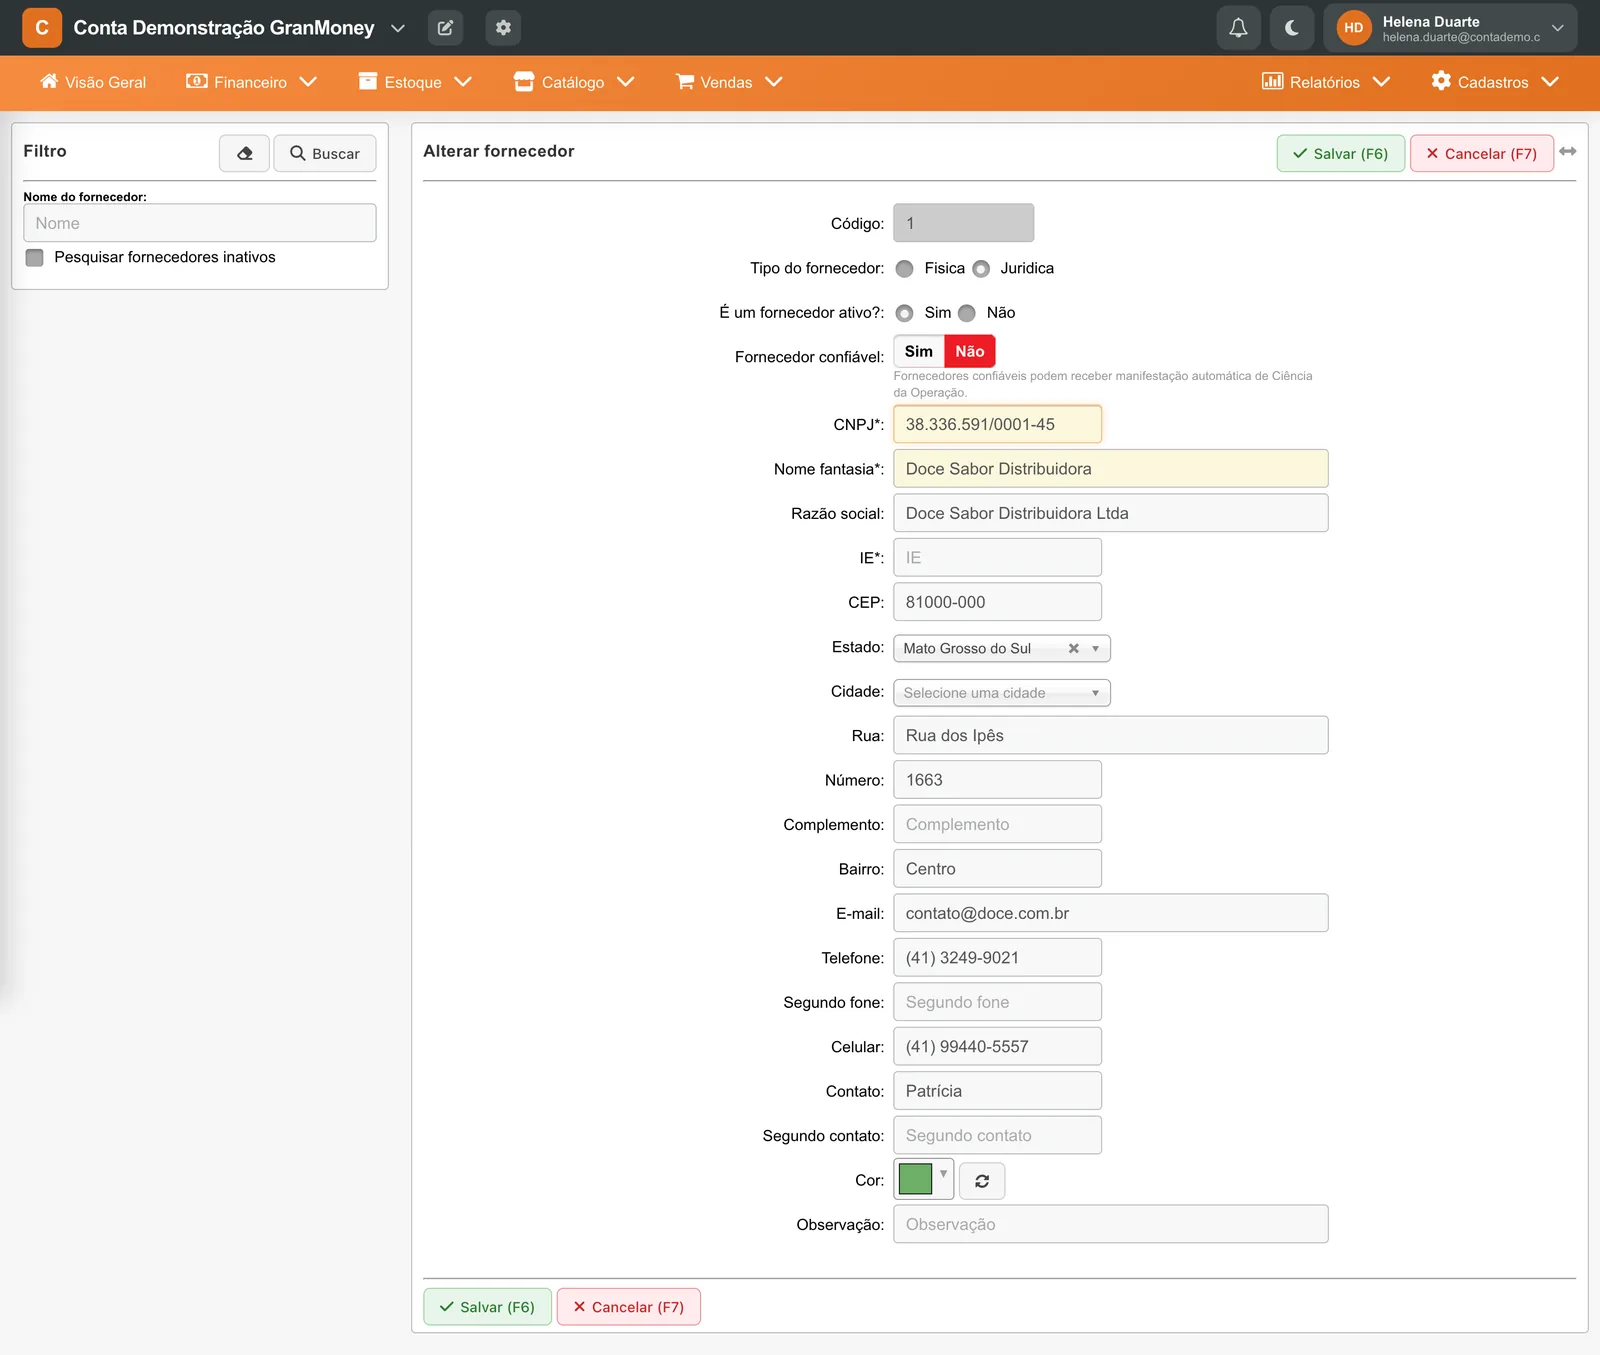
Task: Open the Estoque menu
Action: [x=415, y=82]
